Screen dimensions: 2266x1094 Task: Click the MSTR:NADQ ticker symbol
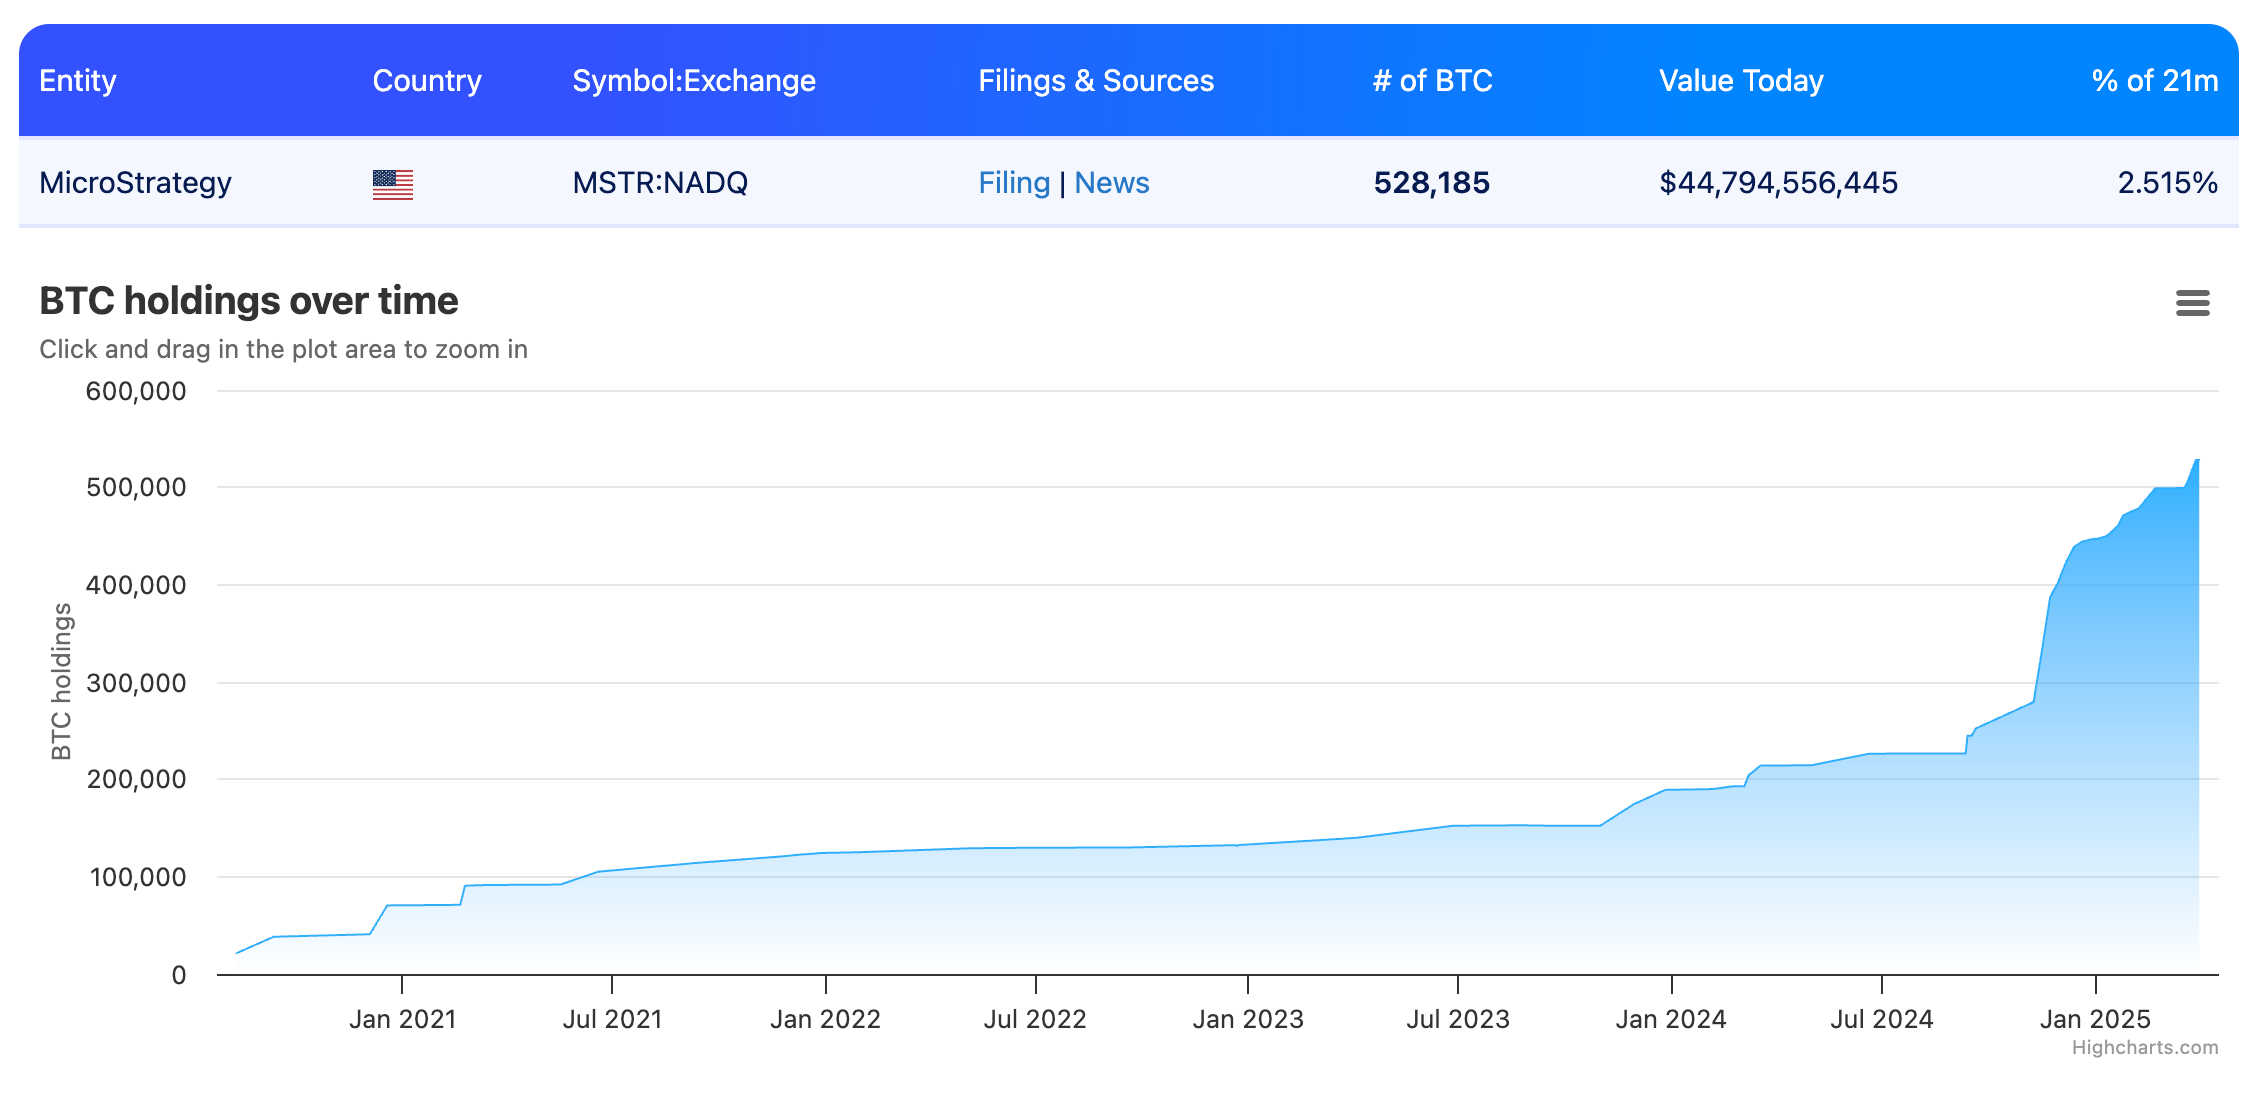659,183
